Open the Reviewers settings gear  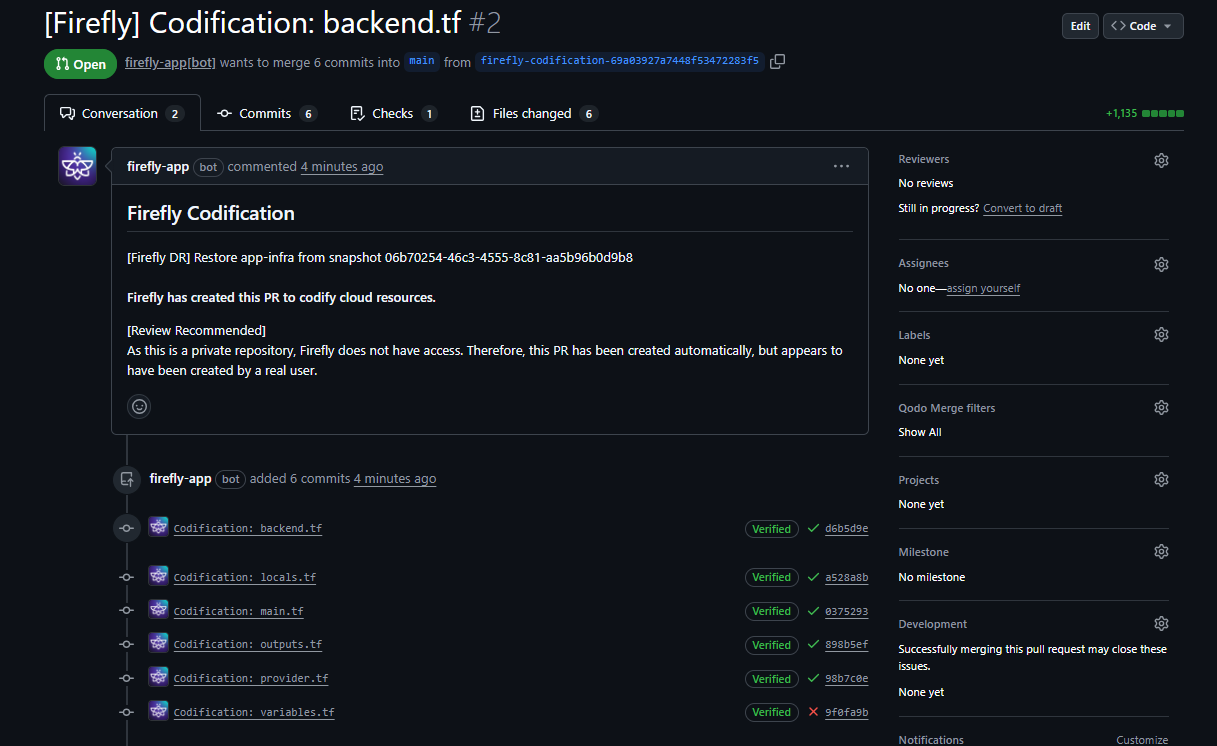[1161, 160]
